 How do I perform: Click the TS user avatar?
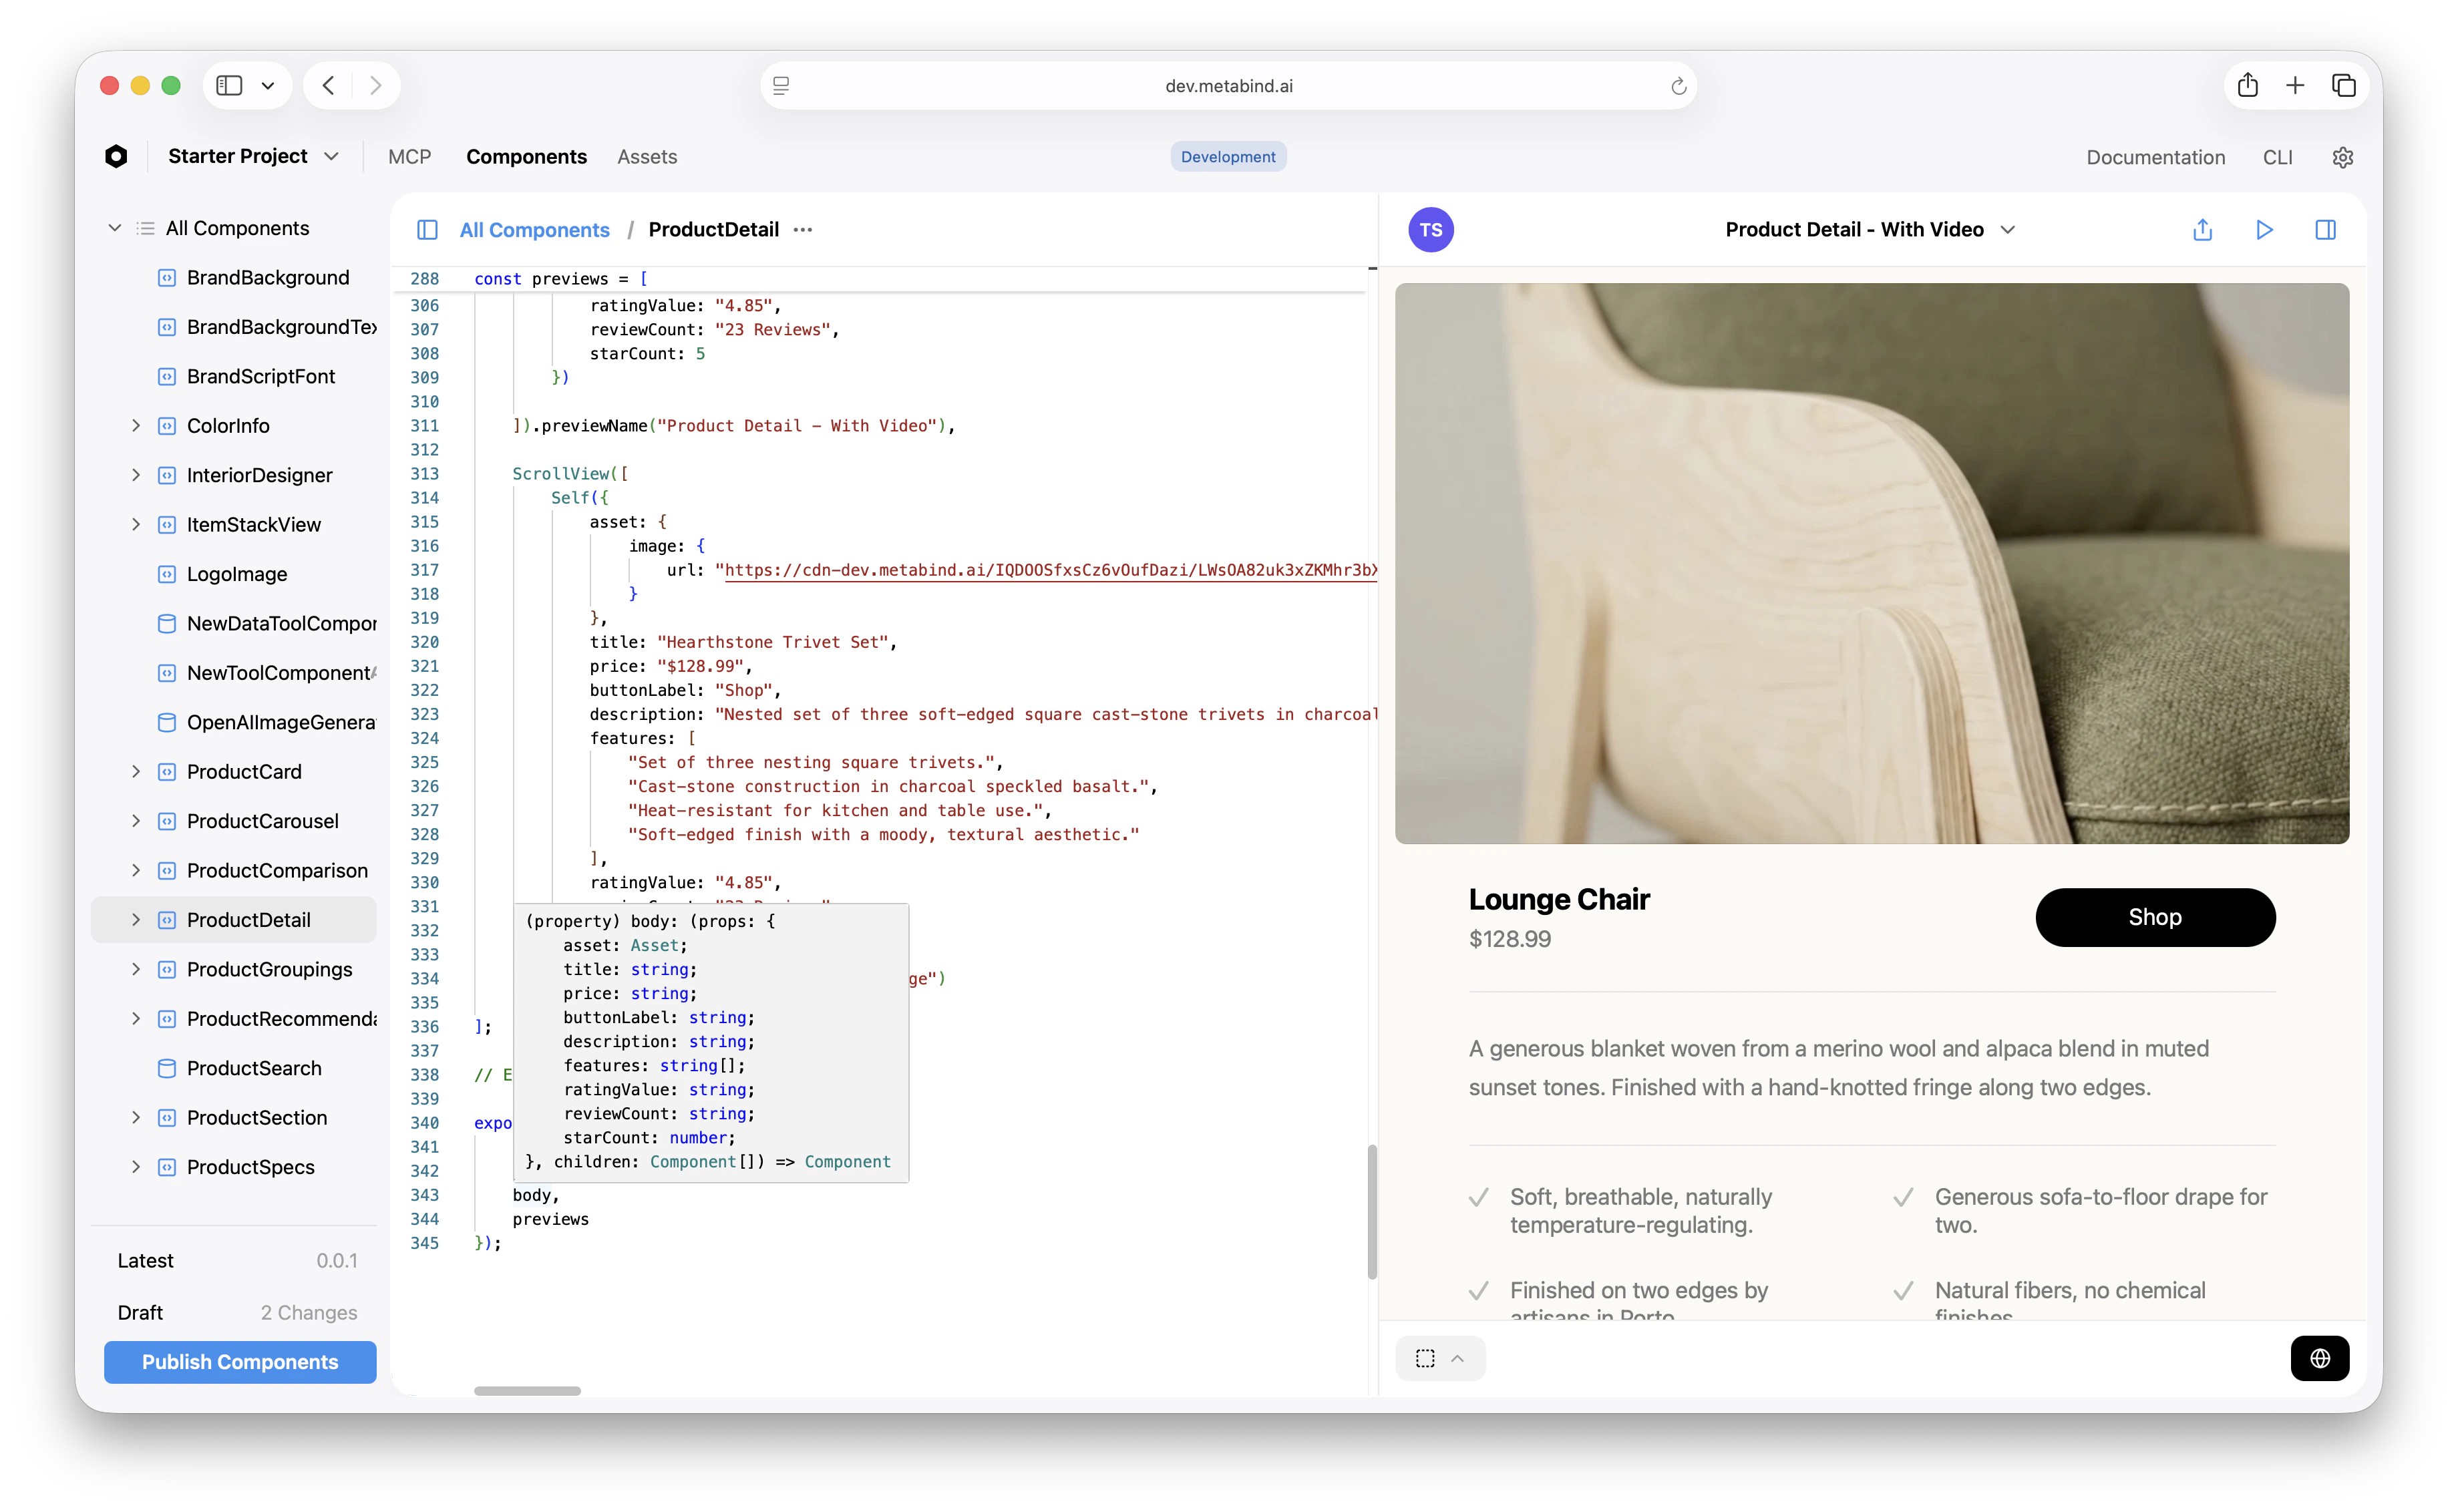(1431, 230)
